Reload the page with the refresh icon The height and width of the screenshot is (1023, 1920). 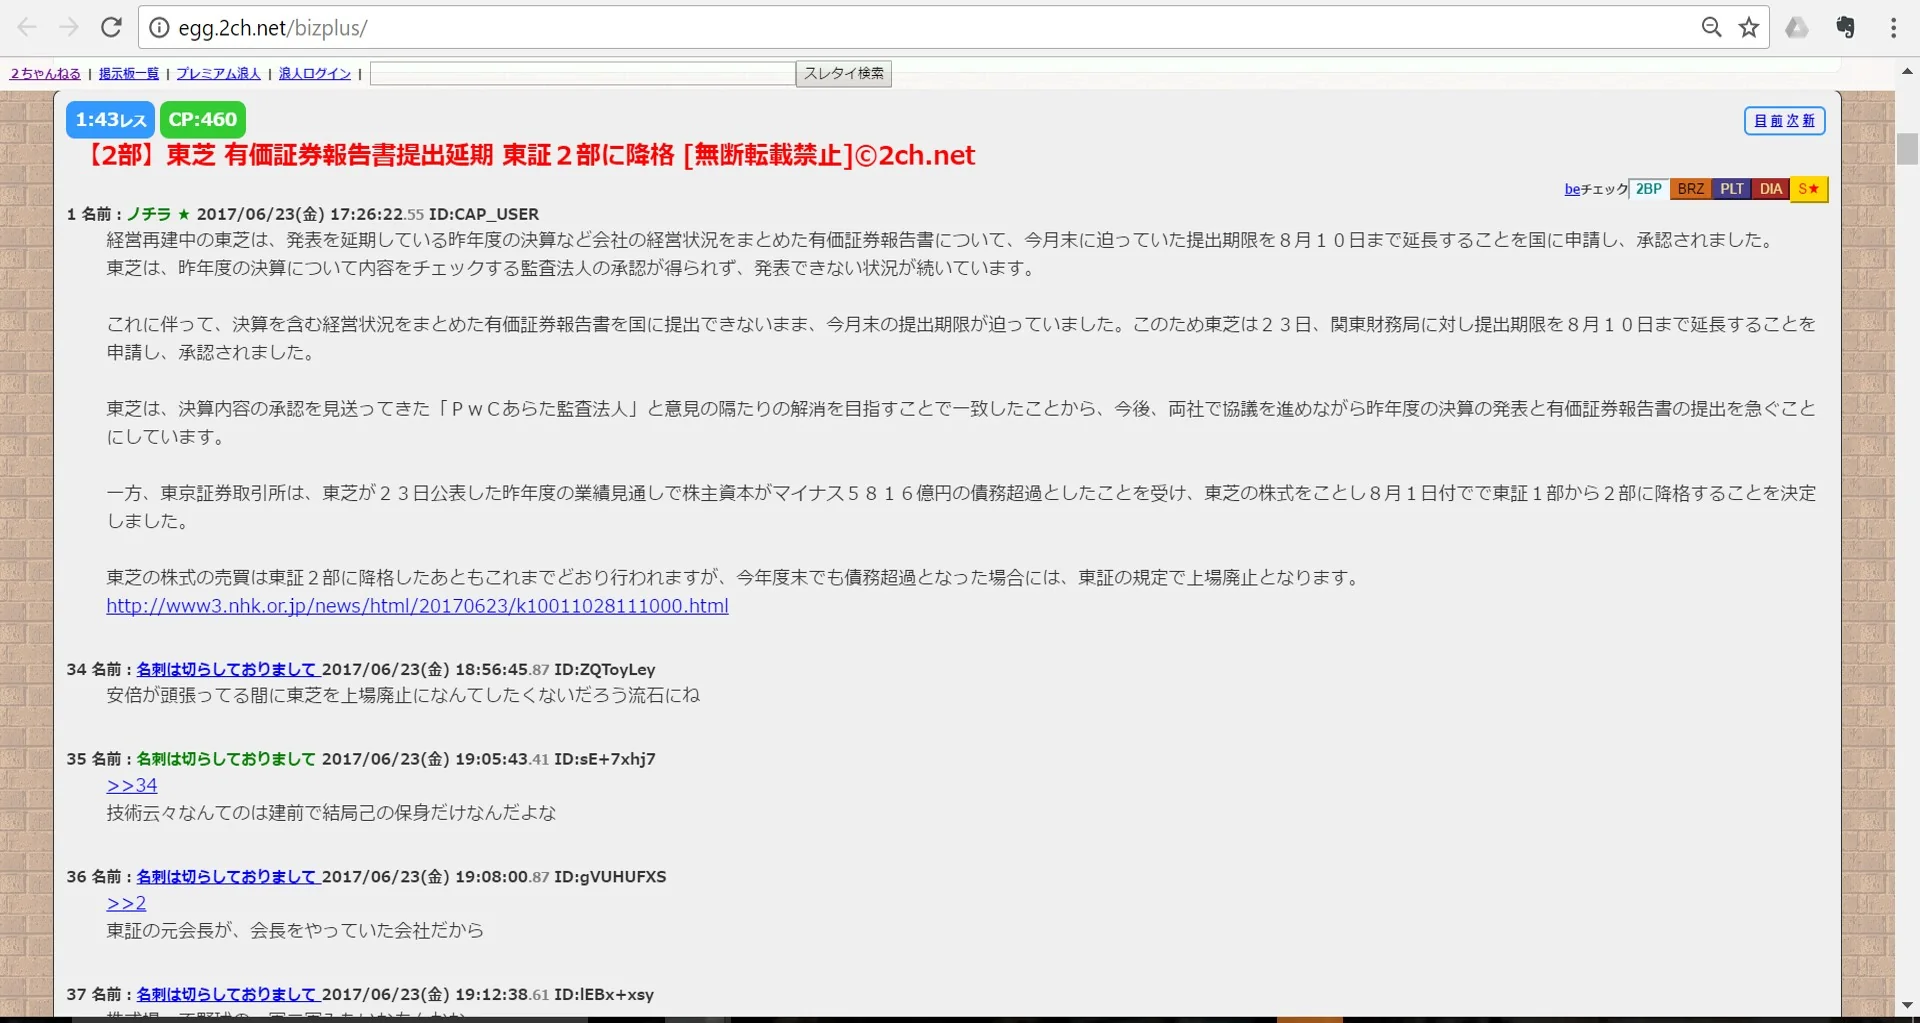point(111,27)
